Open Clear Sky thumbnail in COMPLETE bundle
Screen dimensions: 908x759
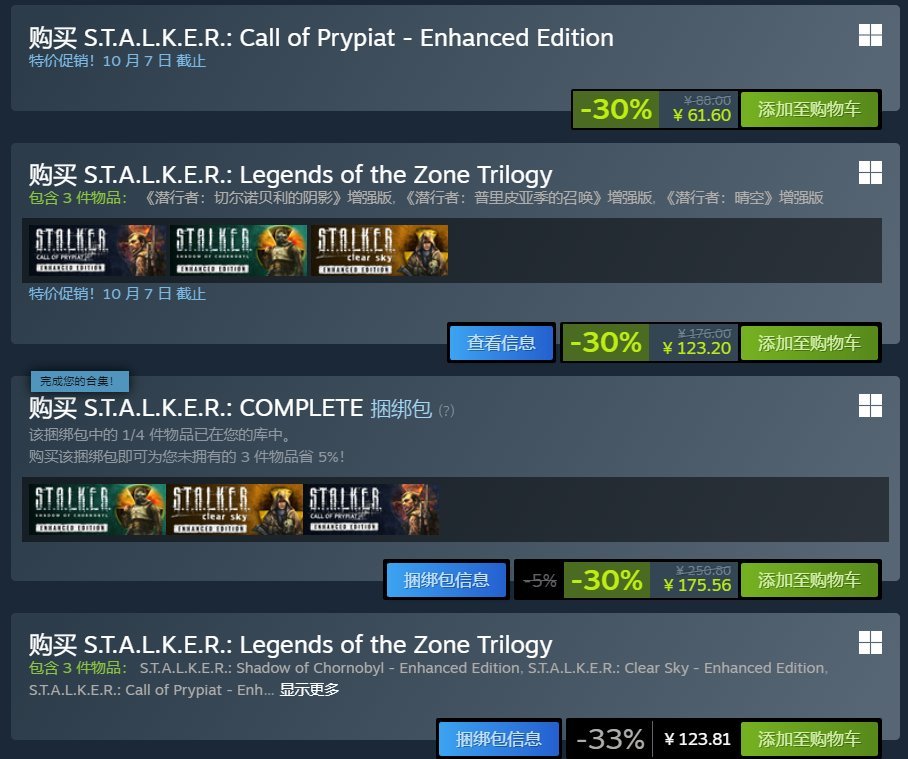point(234,510)
